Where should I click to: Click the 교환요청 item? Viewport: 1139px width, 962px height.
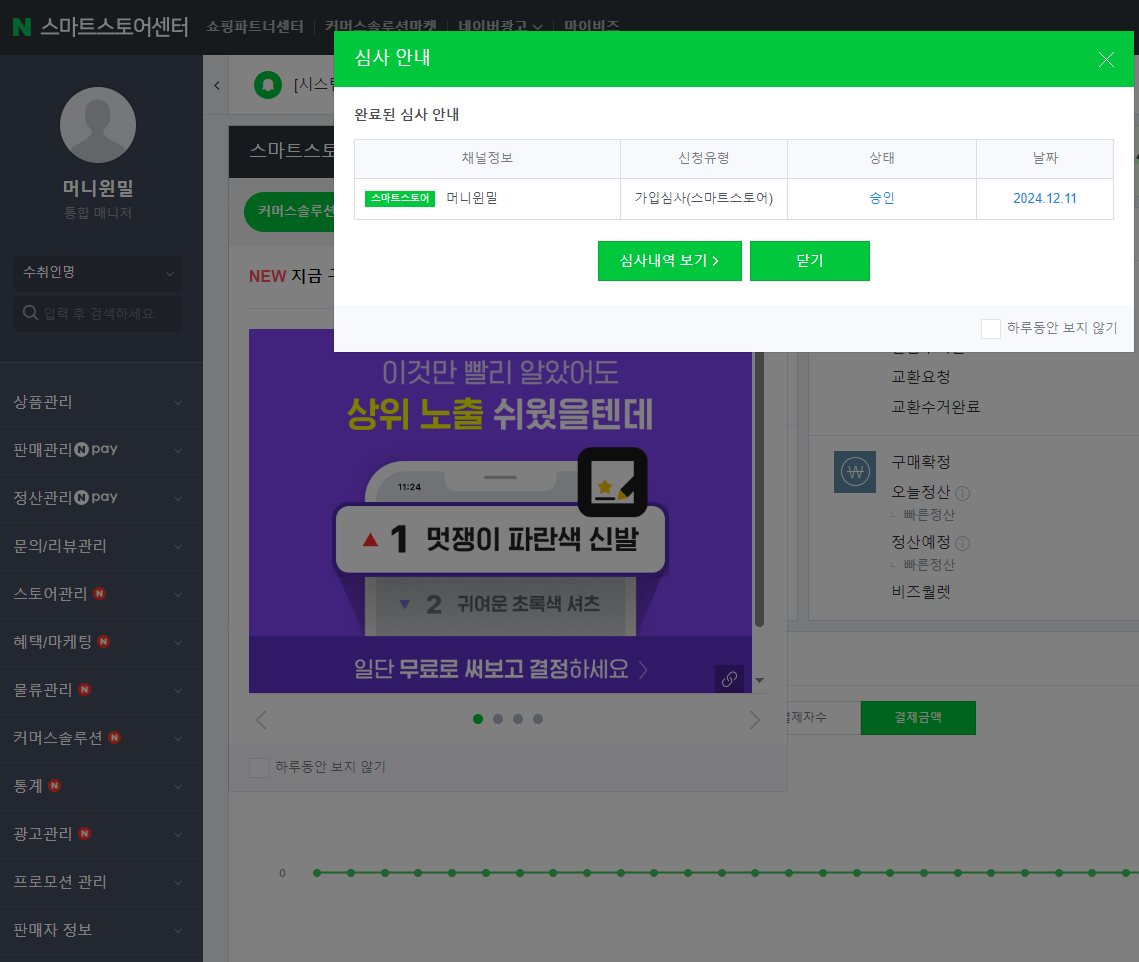coord(920,377)
